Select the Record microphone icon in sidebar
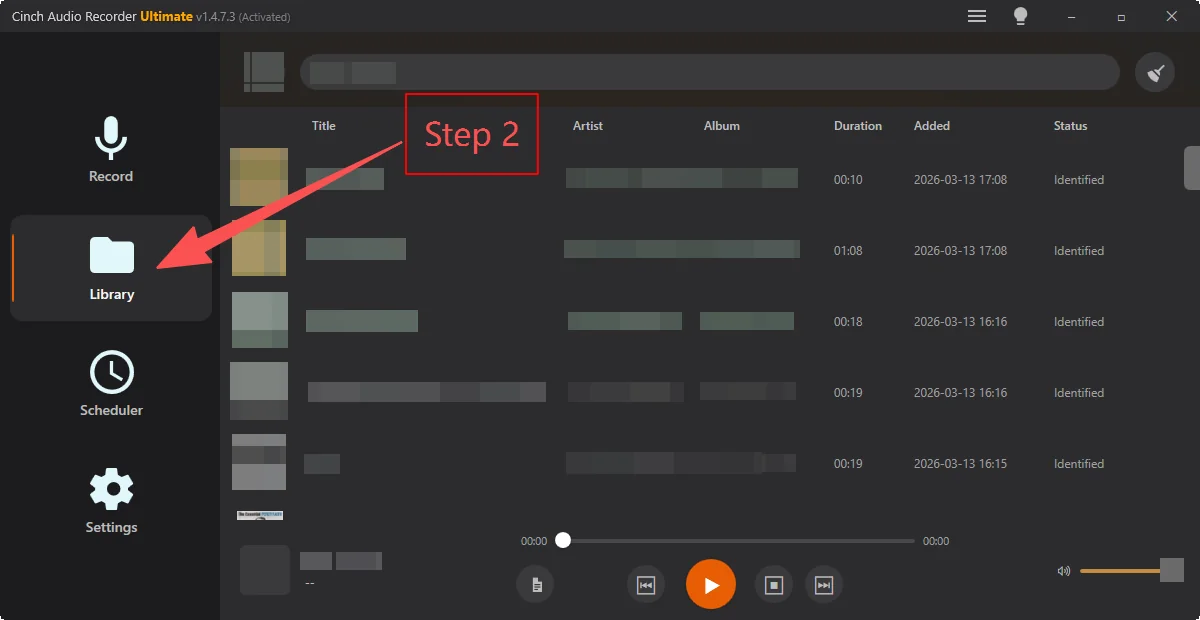1200x620 pixels. click(110, 140)
